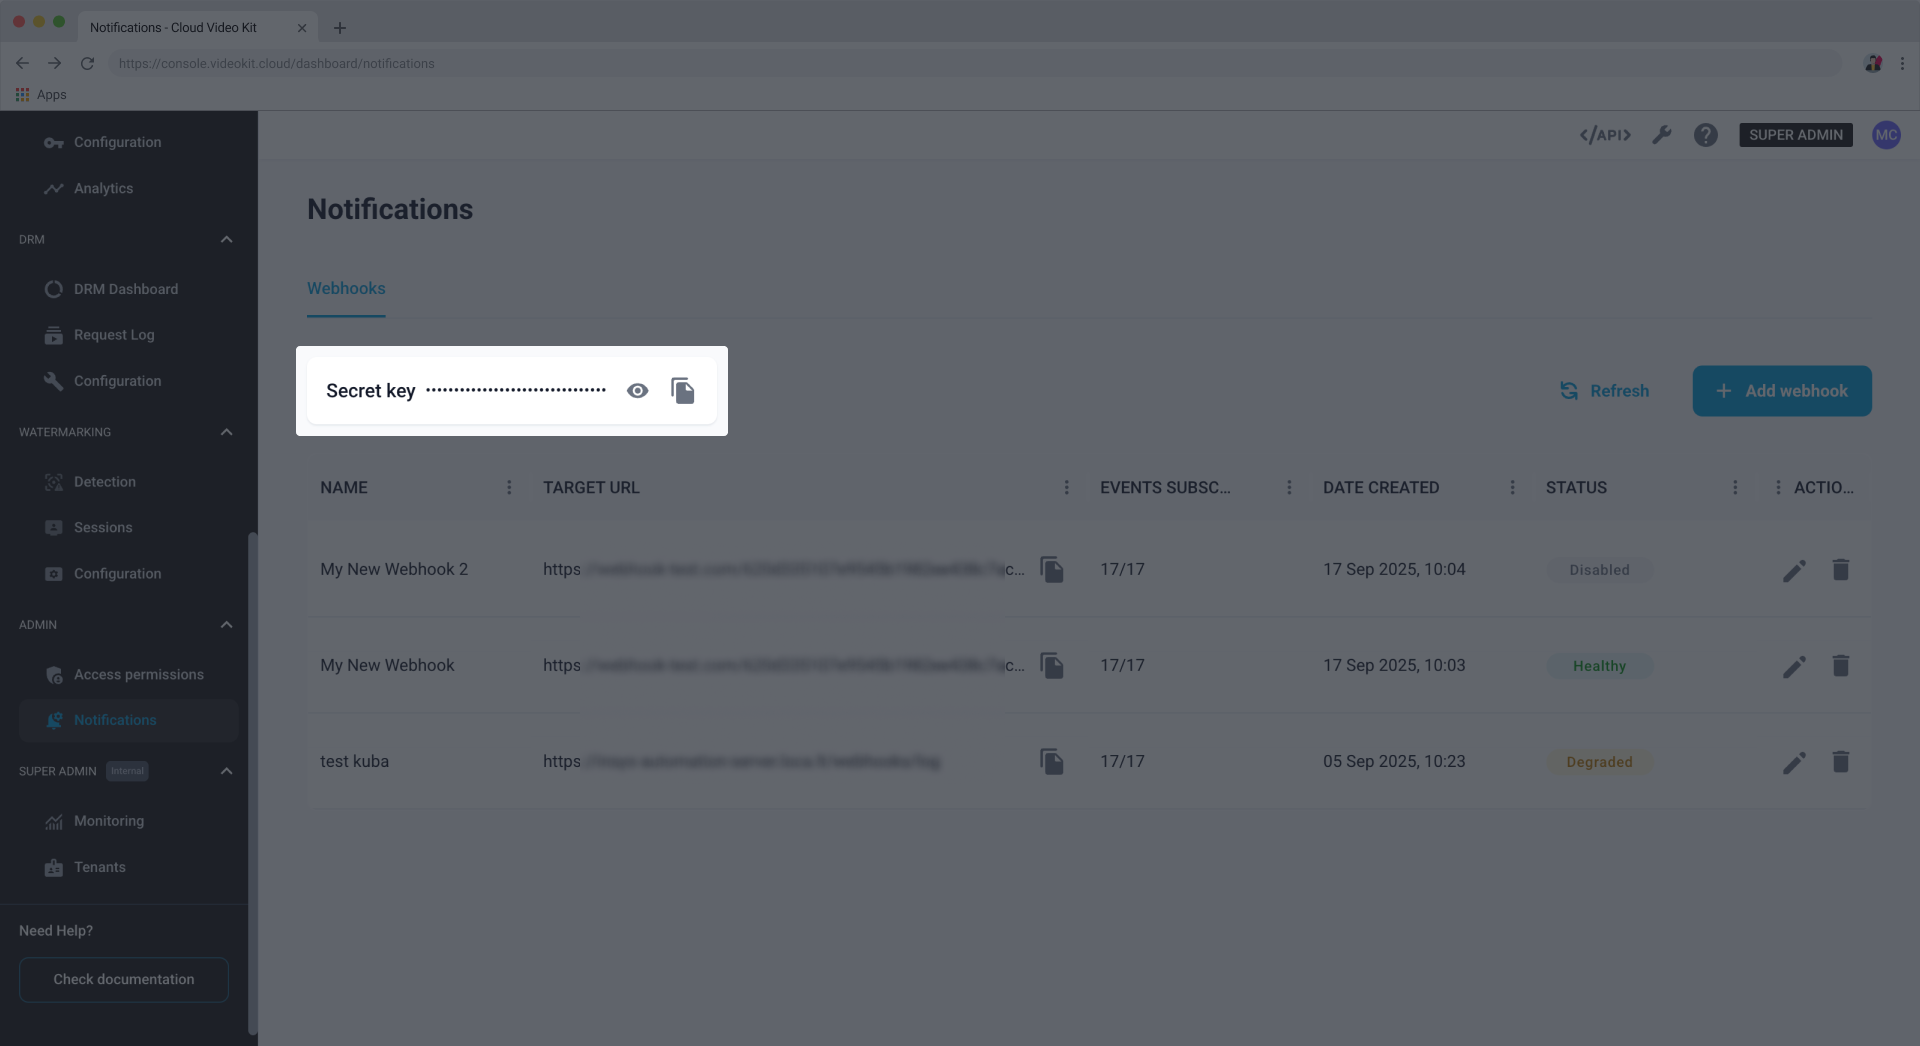Image resolution: width=1920 pixels, height=1046 pixels.
Task: Open the API reference panel
Action: (1604, 135)
